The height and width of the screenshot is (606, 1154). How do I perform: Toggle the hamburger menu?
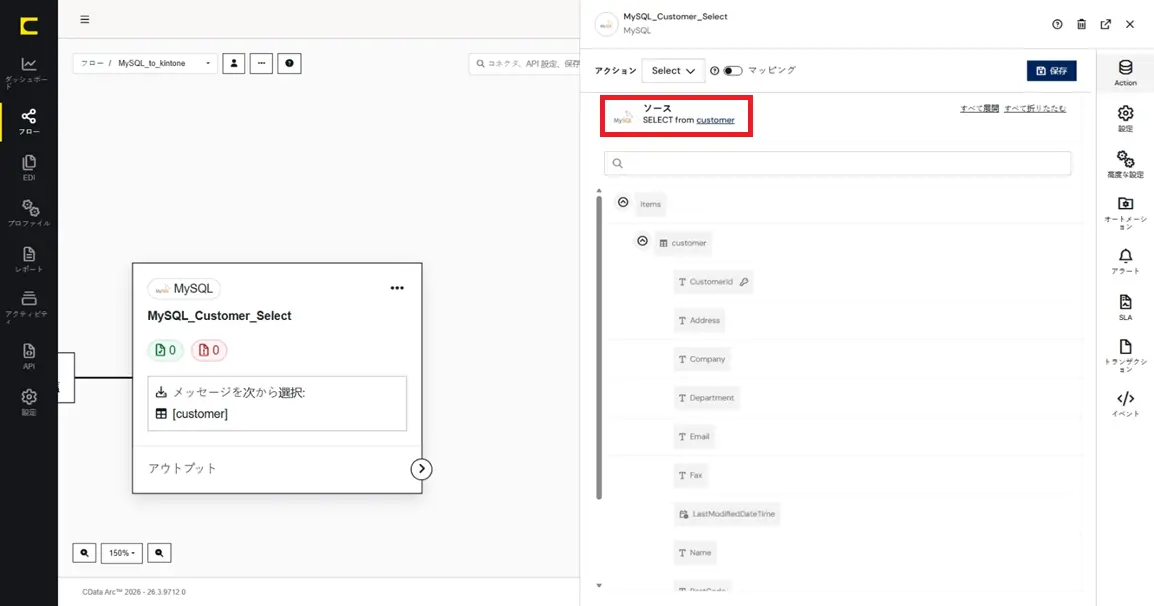pyautogui.click(x=85, y=19)
